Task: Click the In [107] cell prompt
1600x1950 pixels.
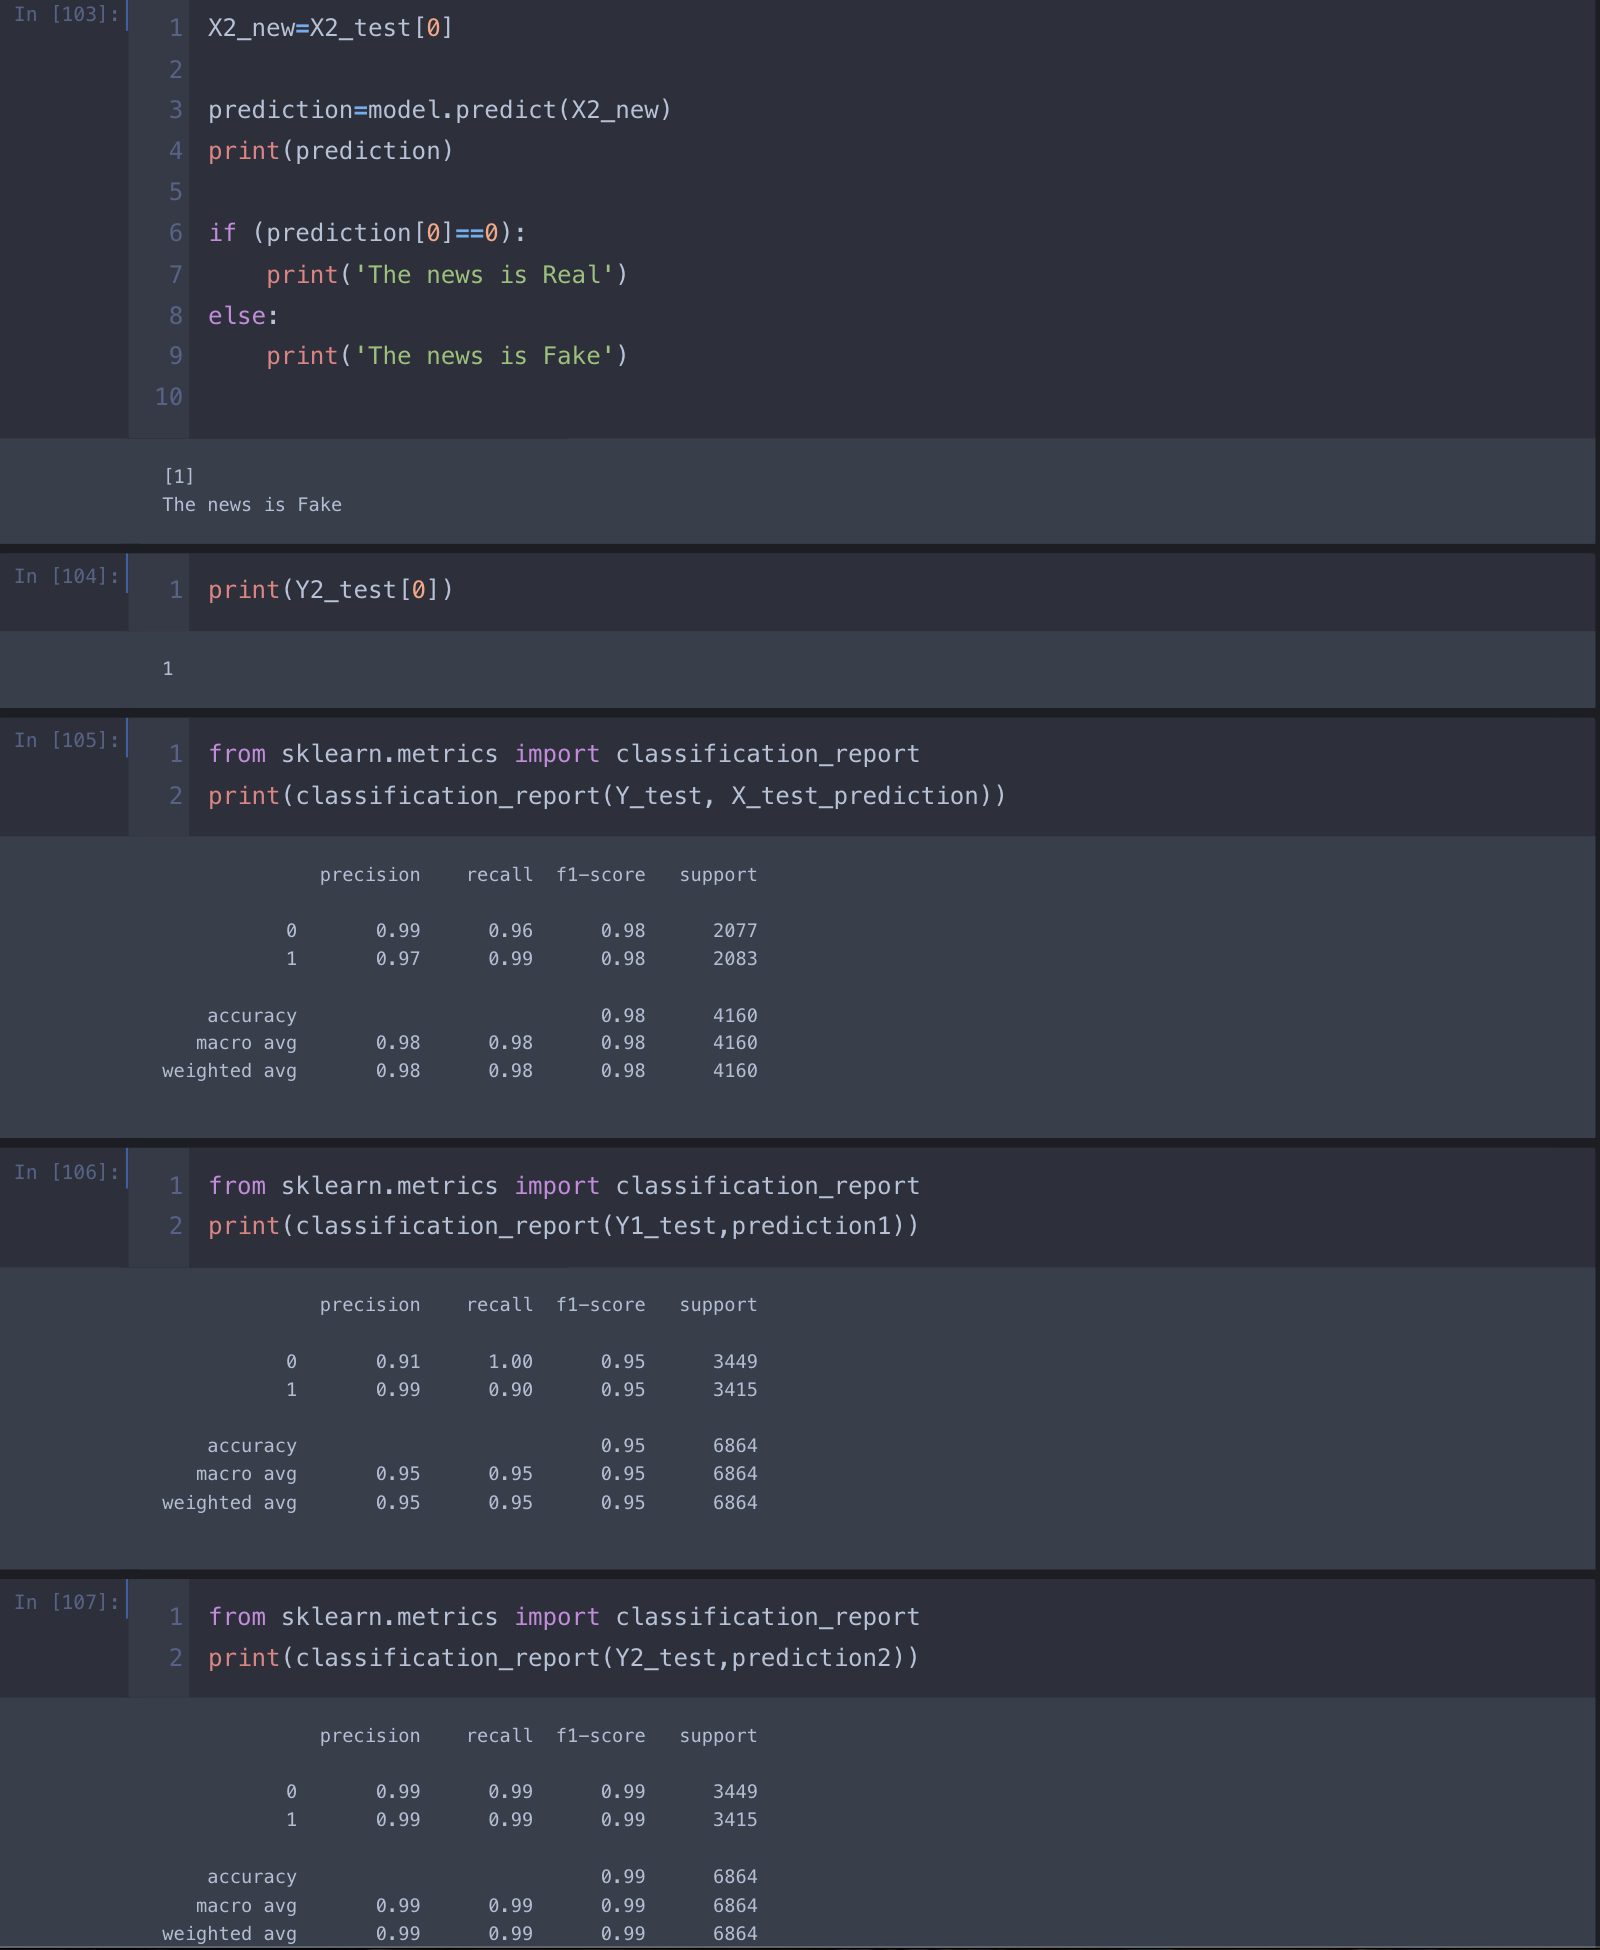Action: tap(66, 1602)
